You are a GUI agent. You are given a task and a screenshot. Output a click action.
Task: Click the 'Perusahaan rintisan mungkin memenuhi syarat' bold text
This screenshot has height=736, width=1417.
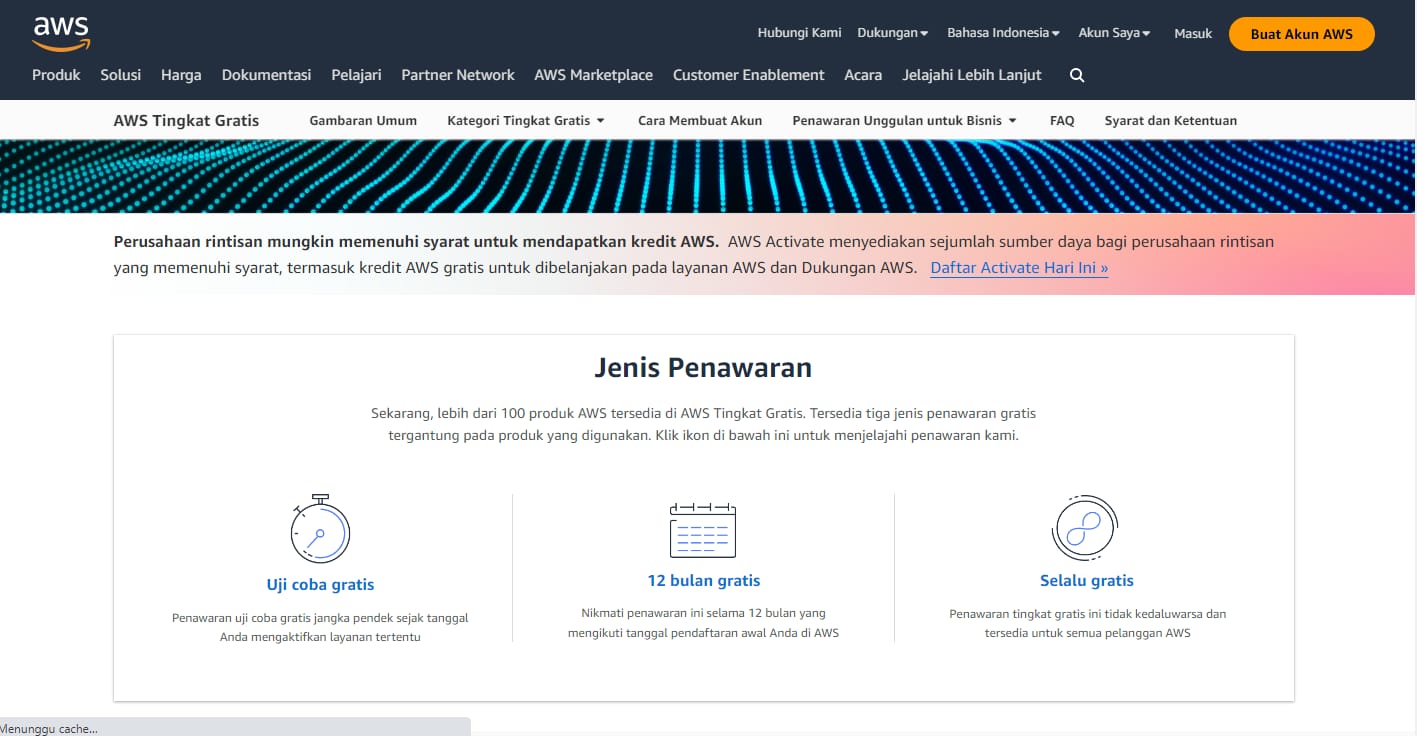(x=416, y=241)
